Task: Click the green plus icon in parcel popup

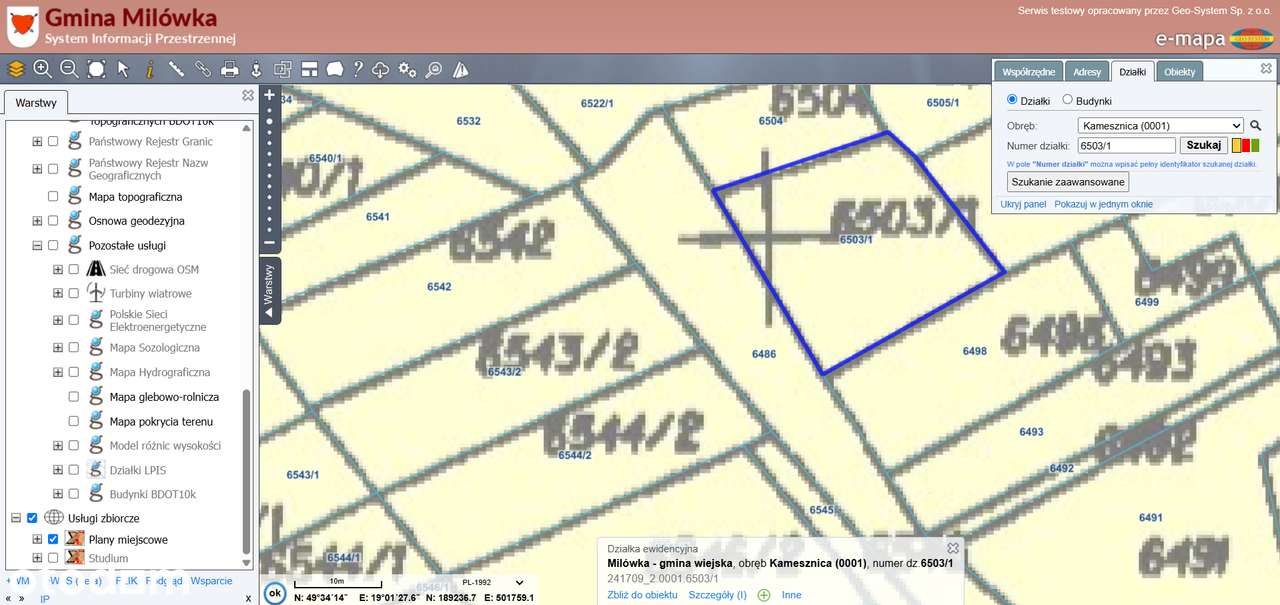Action: point(764,595)
